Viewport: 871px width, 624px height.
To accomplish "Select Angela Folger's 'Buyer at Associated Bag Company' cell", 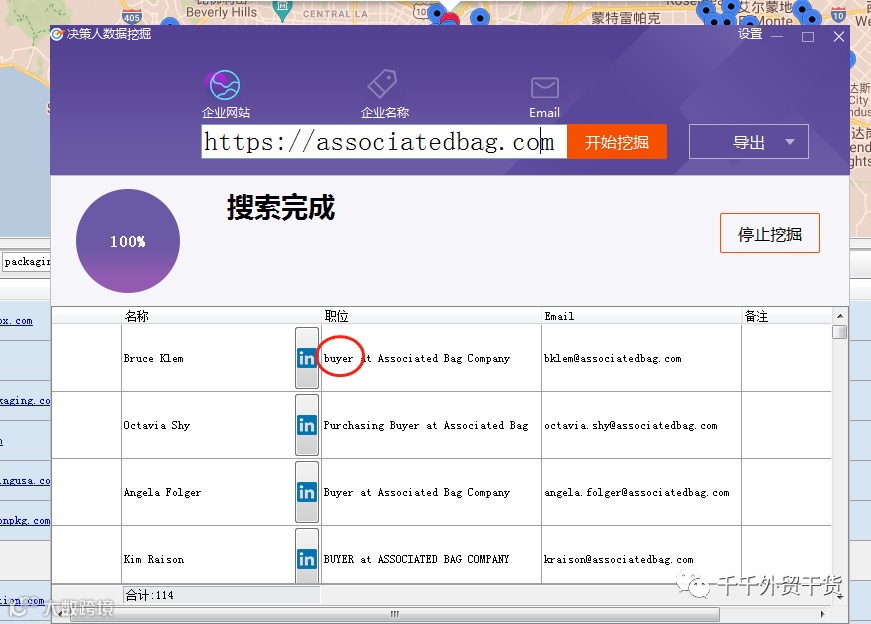I will click(x=431, y=492).
